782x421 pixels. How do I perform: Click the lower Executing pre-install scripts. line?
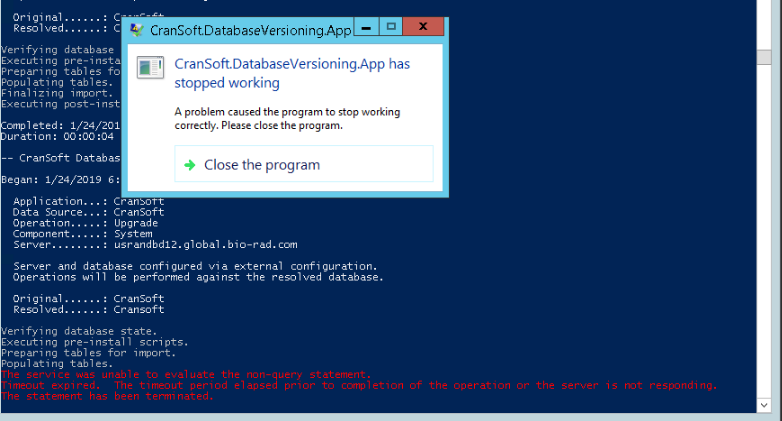[x=95, y=342]
